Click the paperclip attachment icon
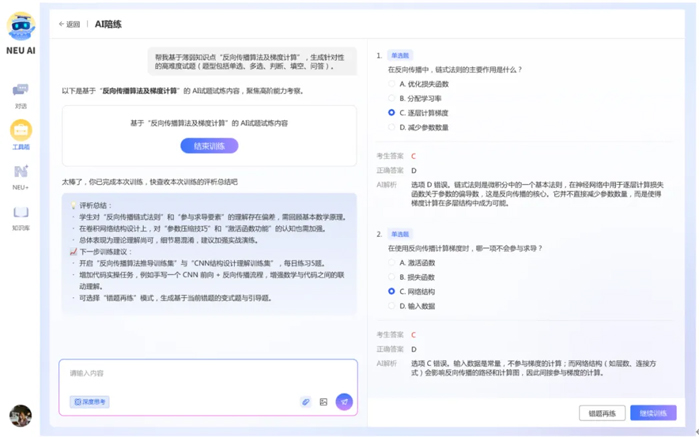 point(306,402)
